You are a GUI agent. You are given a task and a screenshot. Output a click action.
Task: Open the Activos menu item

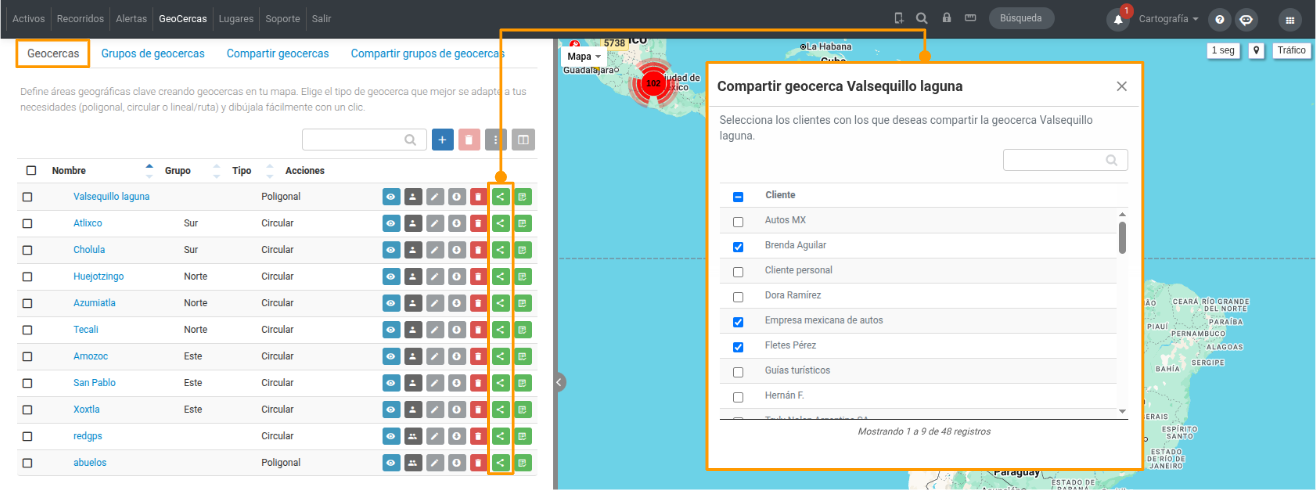tap(29, 19)
